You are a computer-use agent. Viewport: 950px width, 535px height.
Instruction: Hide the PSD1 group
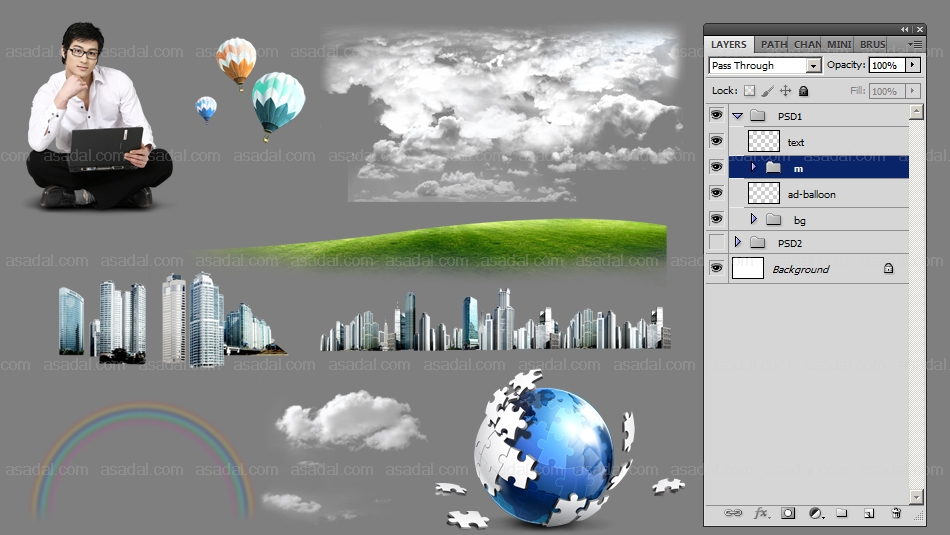tap(716, 115)
